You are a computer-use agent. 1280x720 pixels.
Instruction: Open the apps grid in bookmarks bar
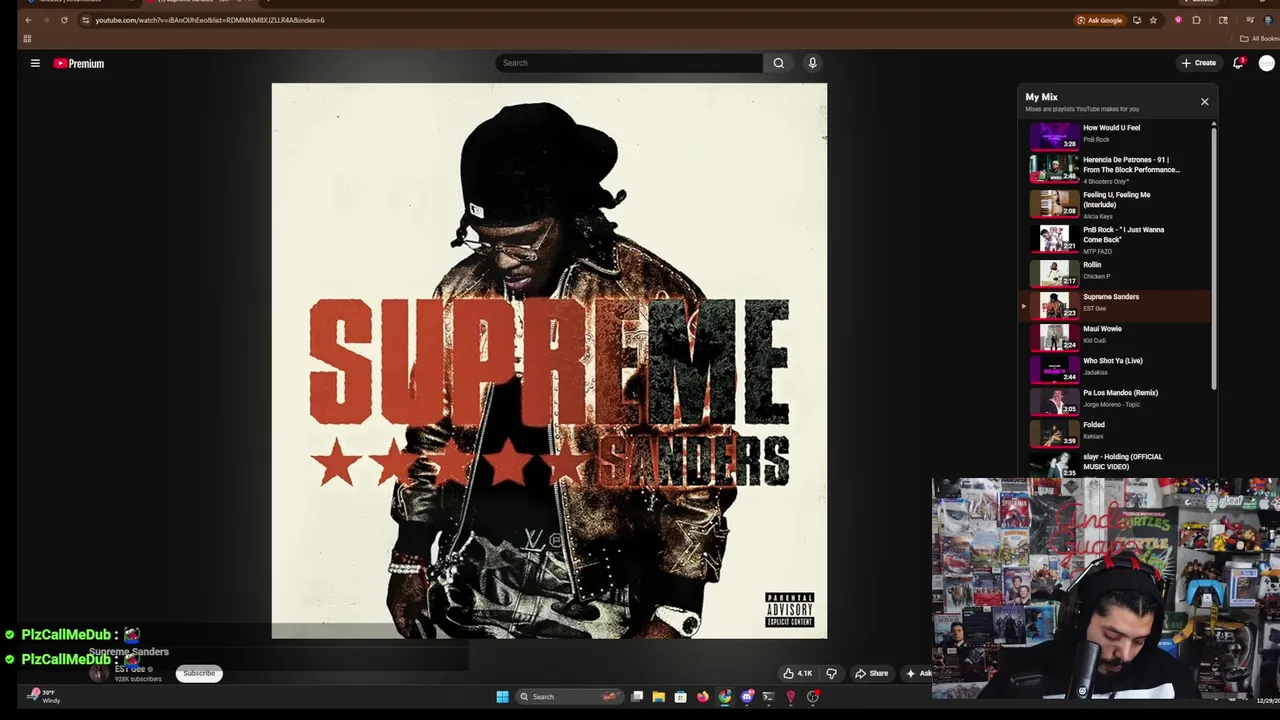click(27, 39)
